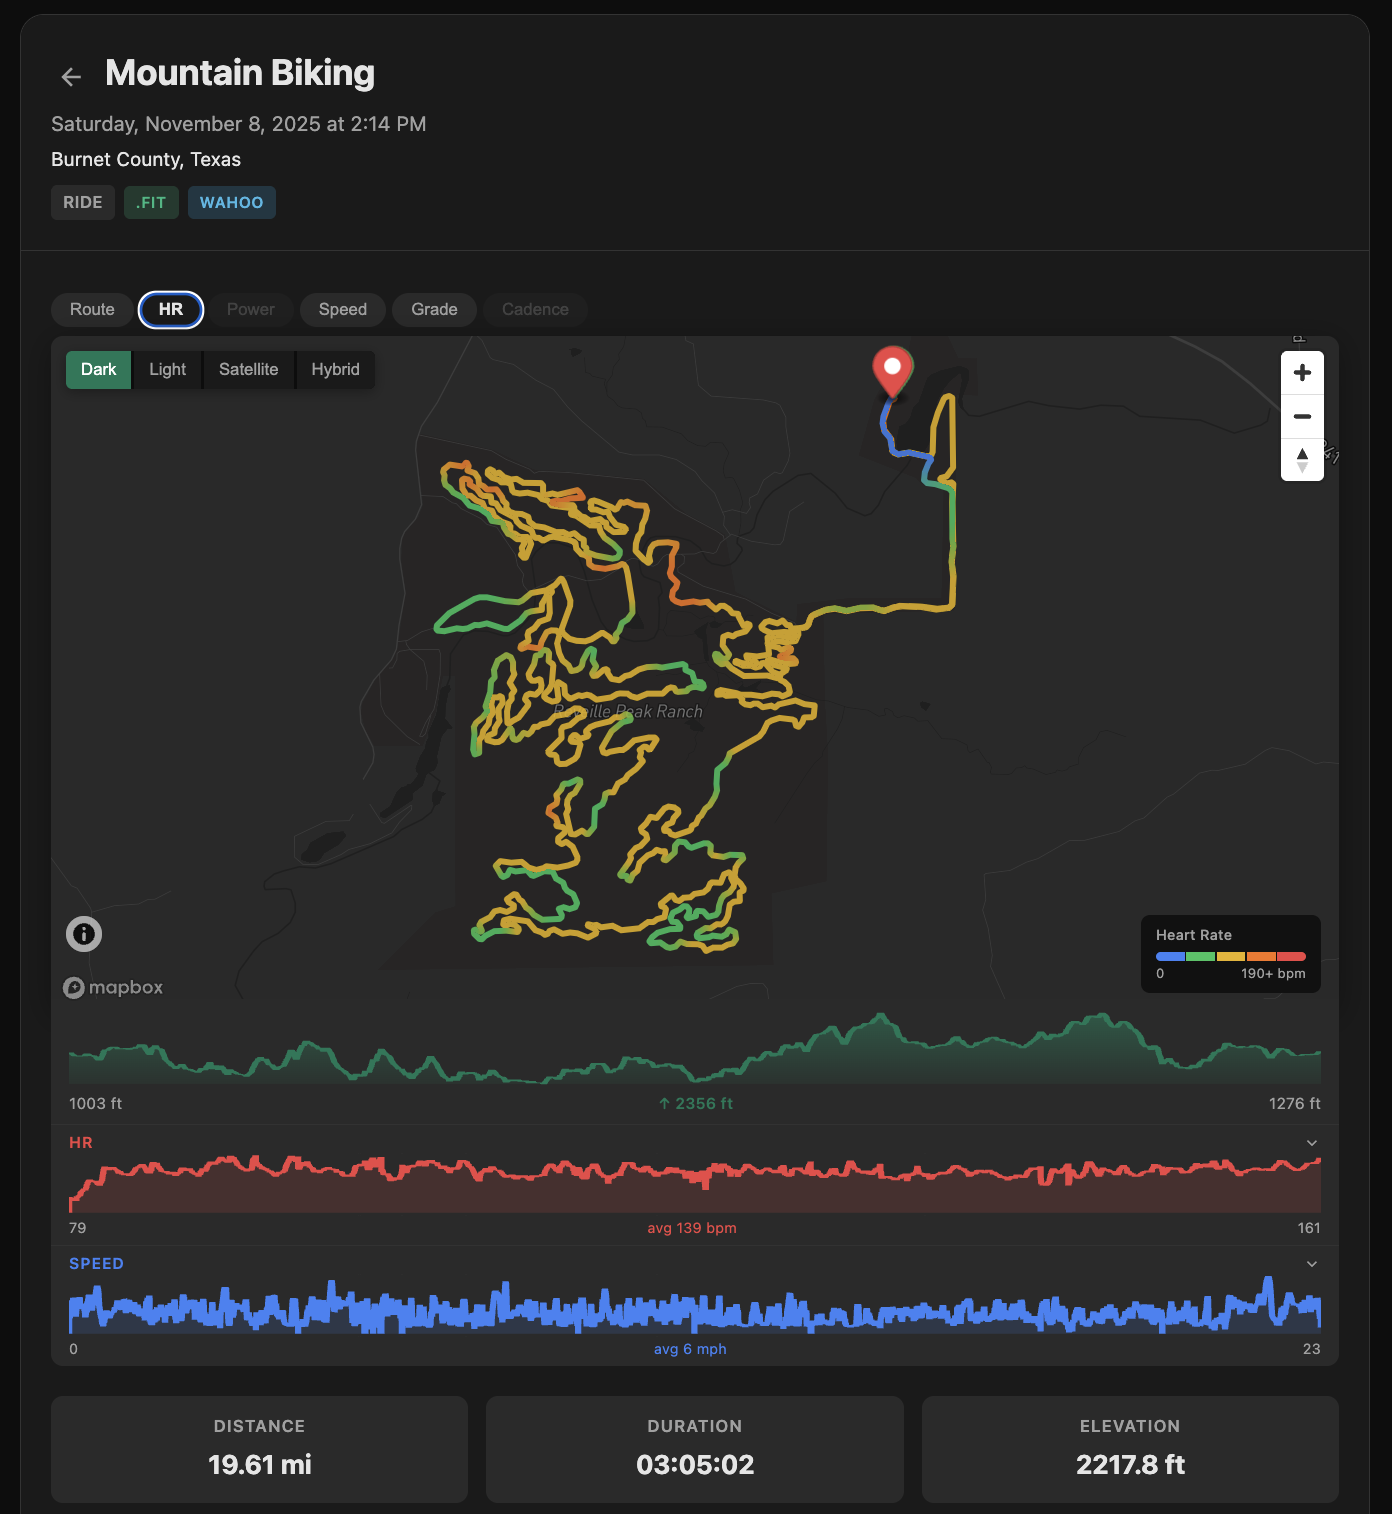Open the map information icon
Viewport: 1392px width, 1514px height.
(x=83, y=933)
